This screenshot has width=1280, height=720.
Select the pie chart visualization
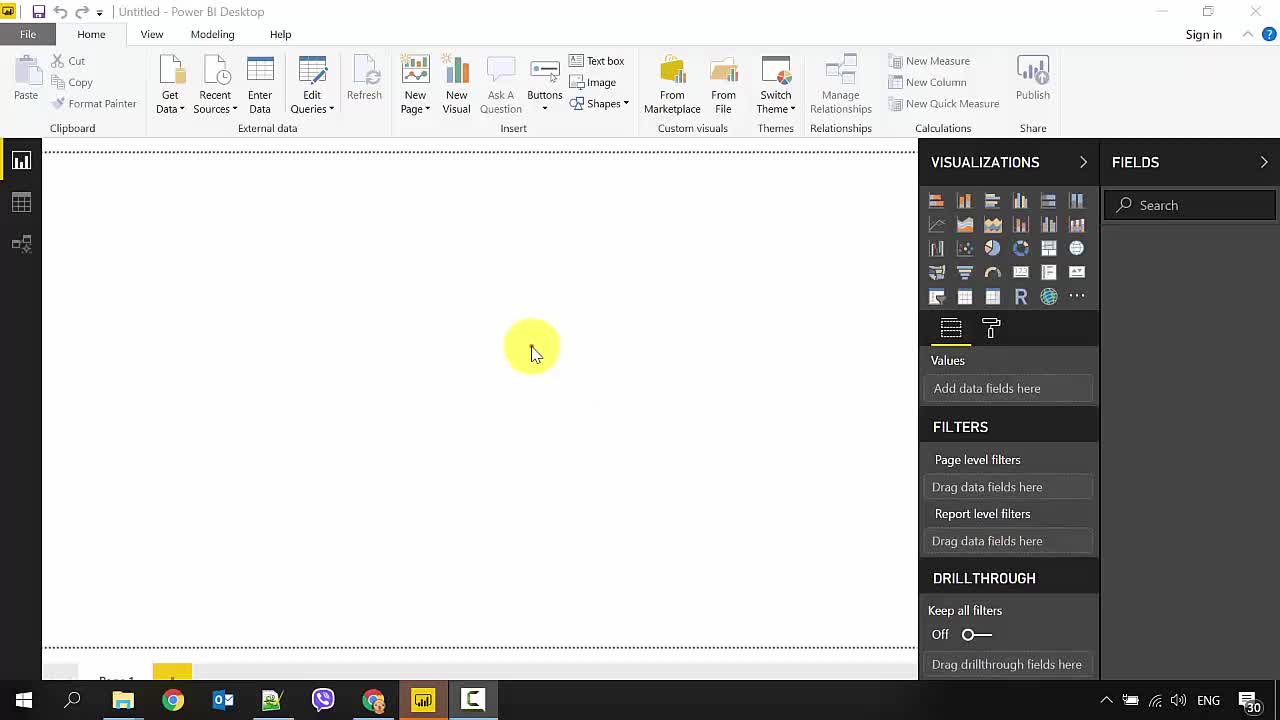tap(992, 248)
